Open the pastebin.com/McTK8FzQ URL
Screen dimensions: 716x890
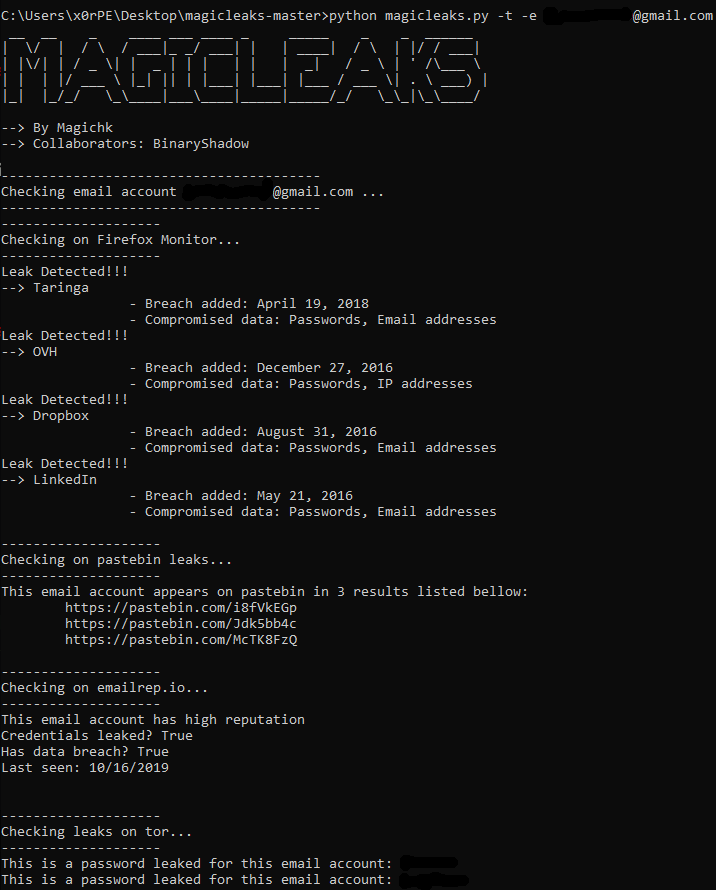coord(181,640)
